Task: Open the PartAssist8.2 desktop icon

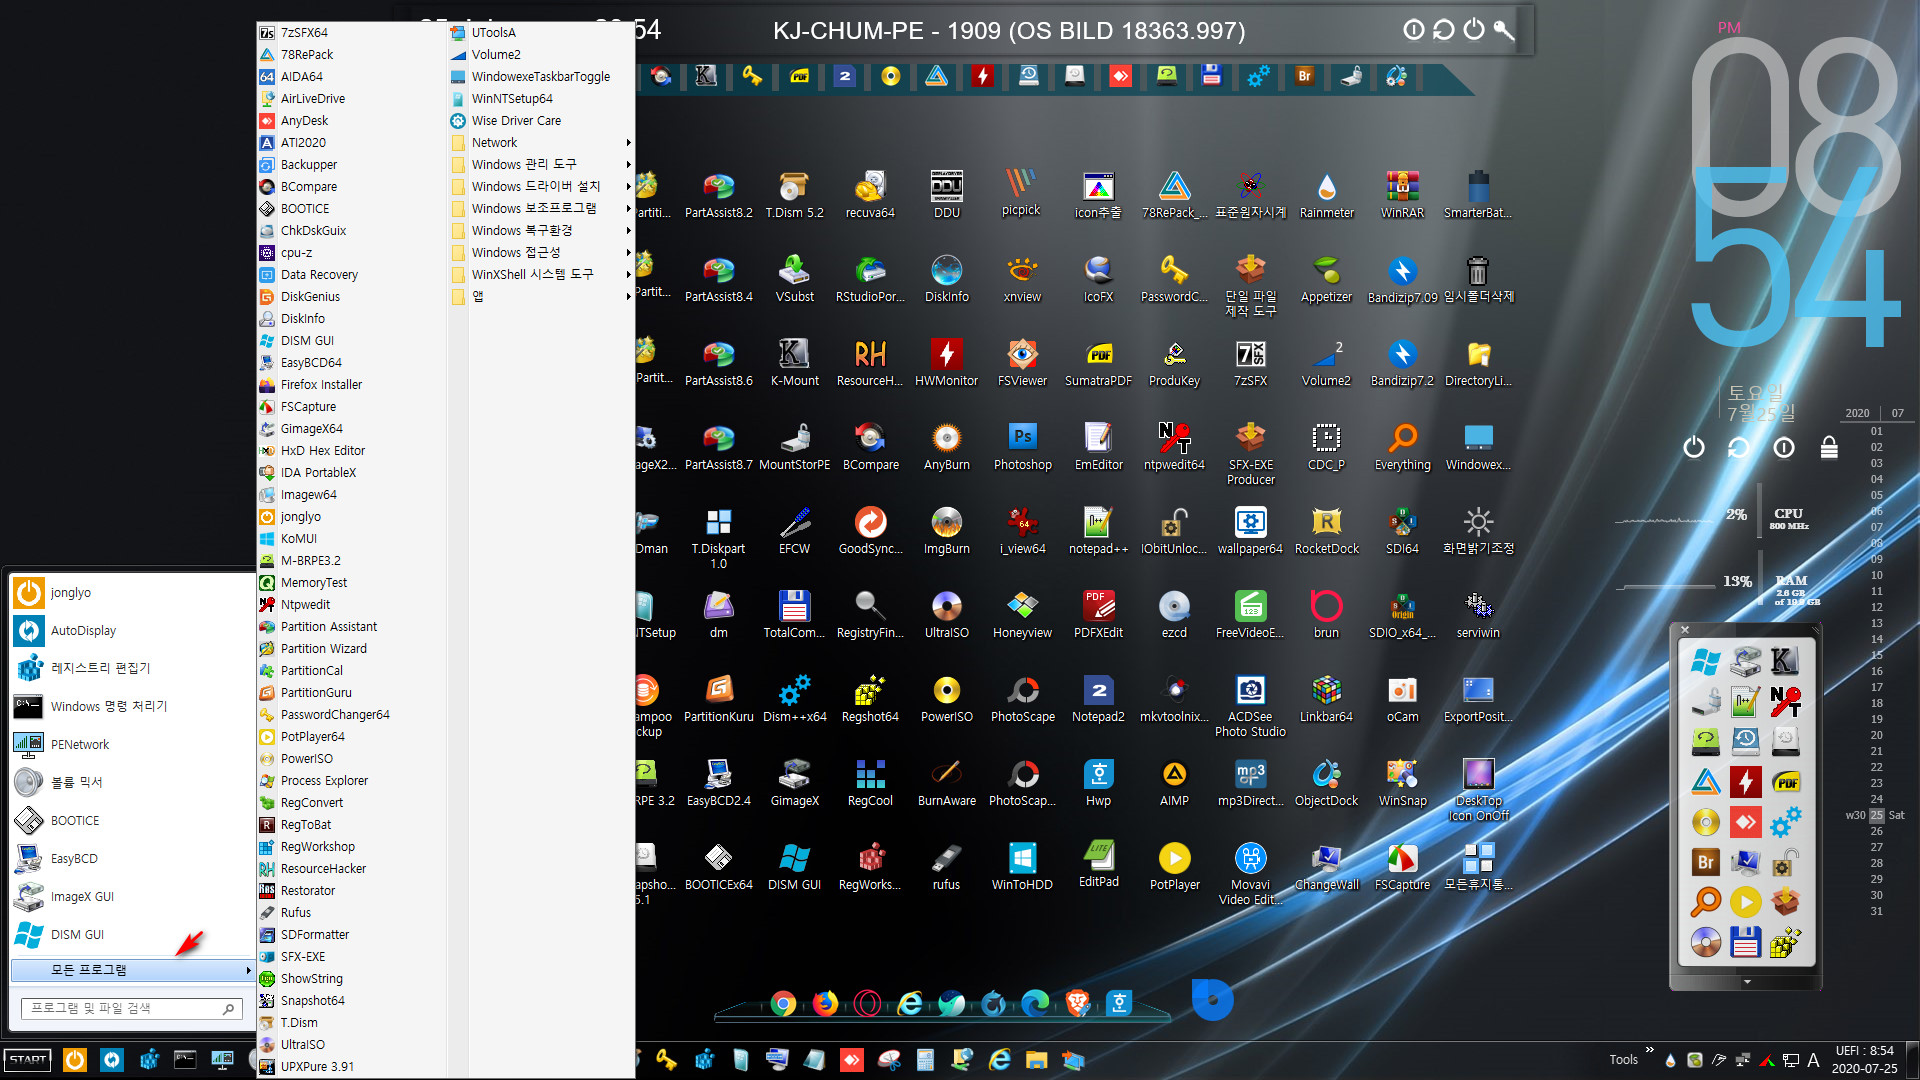Action: pyautogui.click(x=718, y=194)
